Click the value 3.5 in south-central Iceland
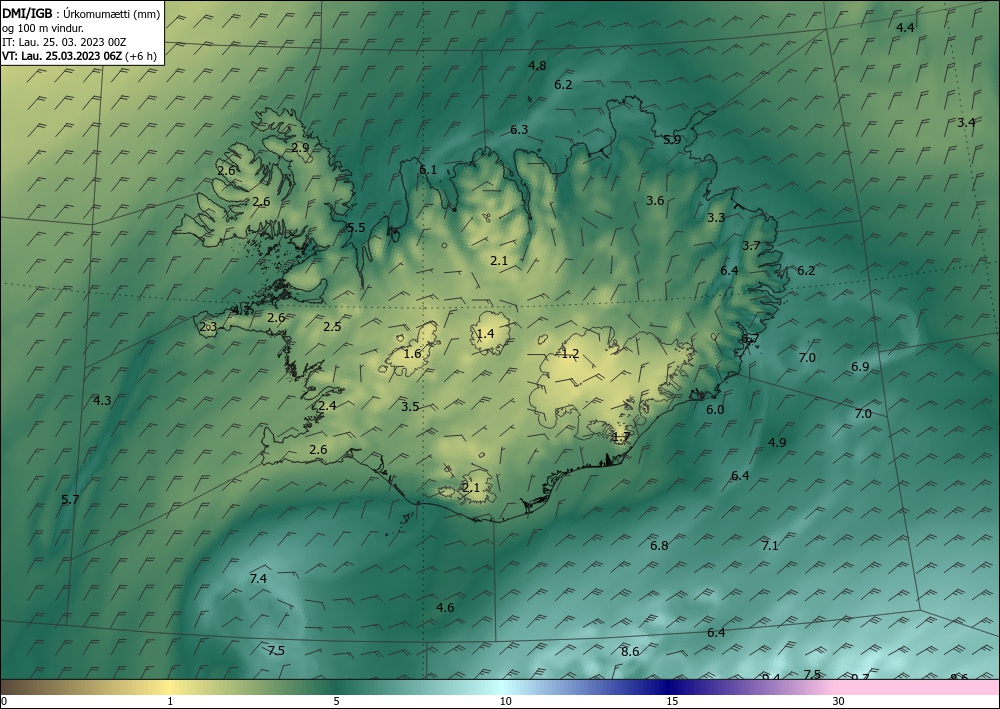 pyautogui.click(x=410, y=406)
